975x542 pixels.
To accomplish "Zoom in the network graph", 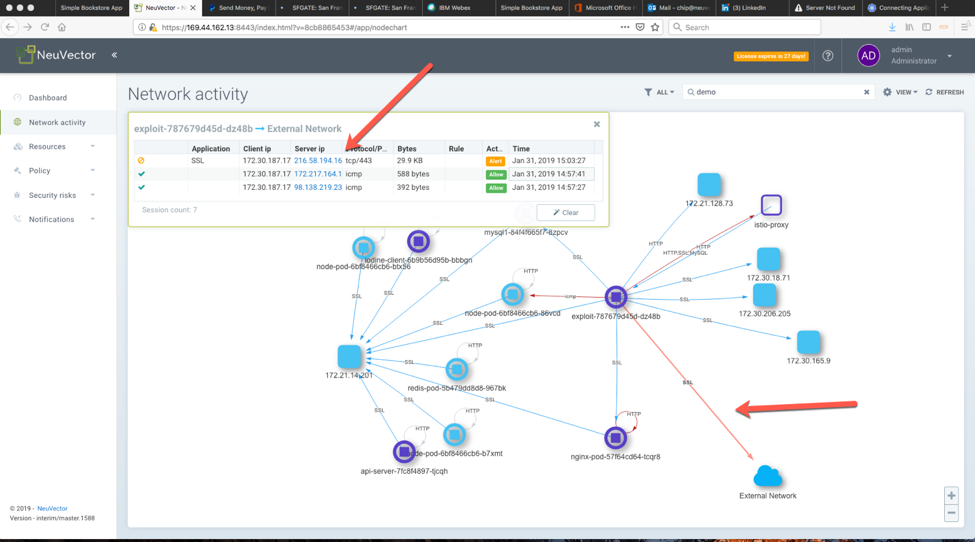I will [x=951, y=496].
